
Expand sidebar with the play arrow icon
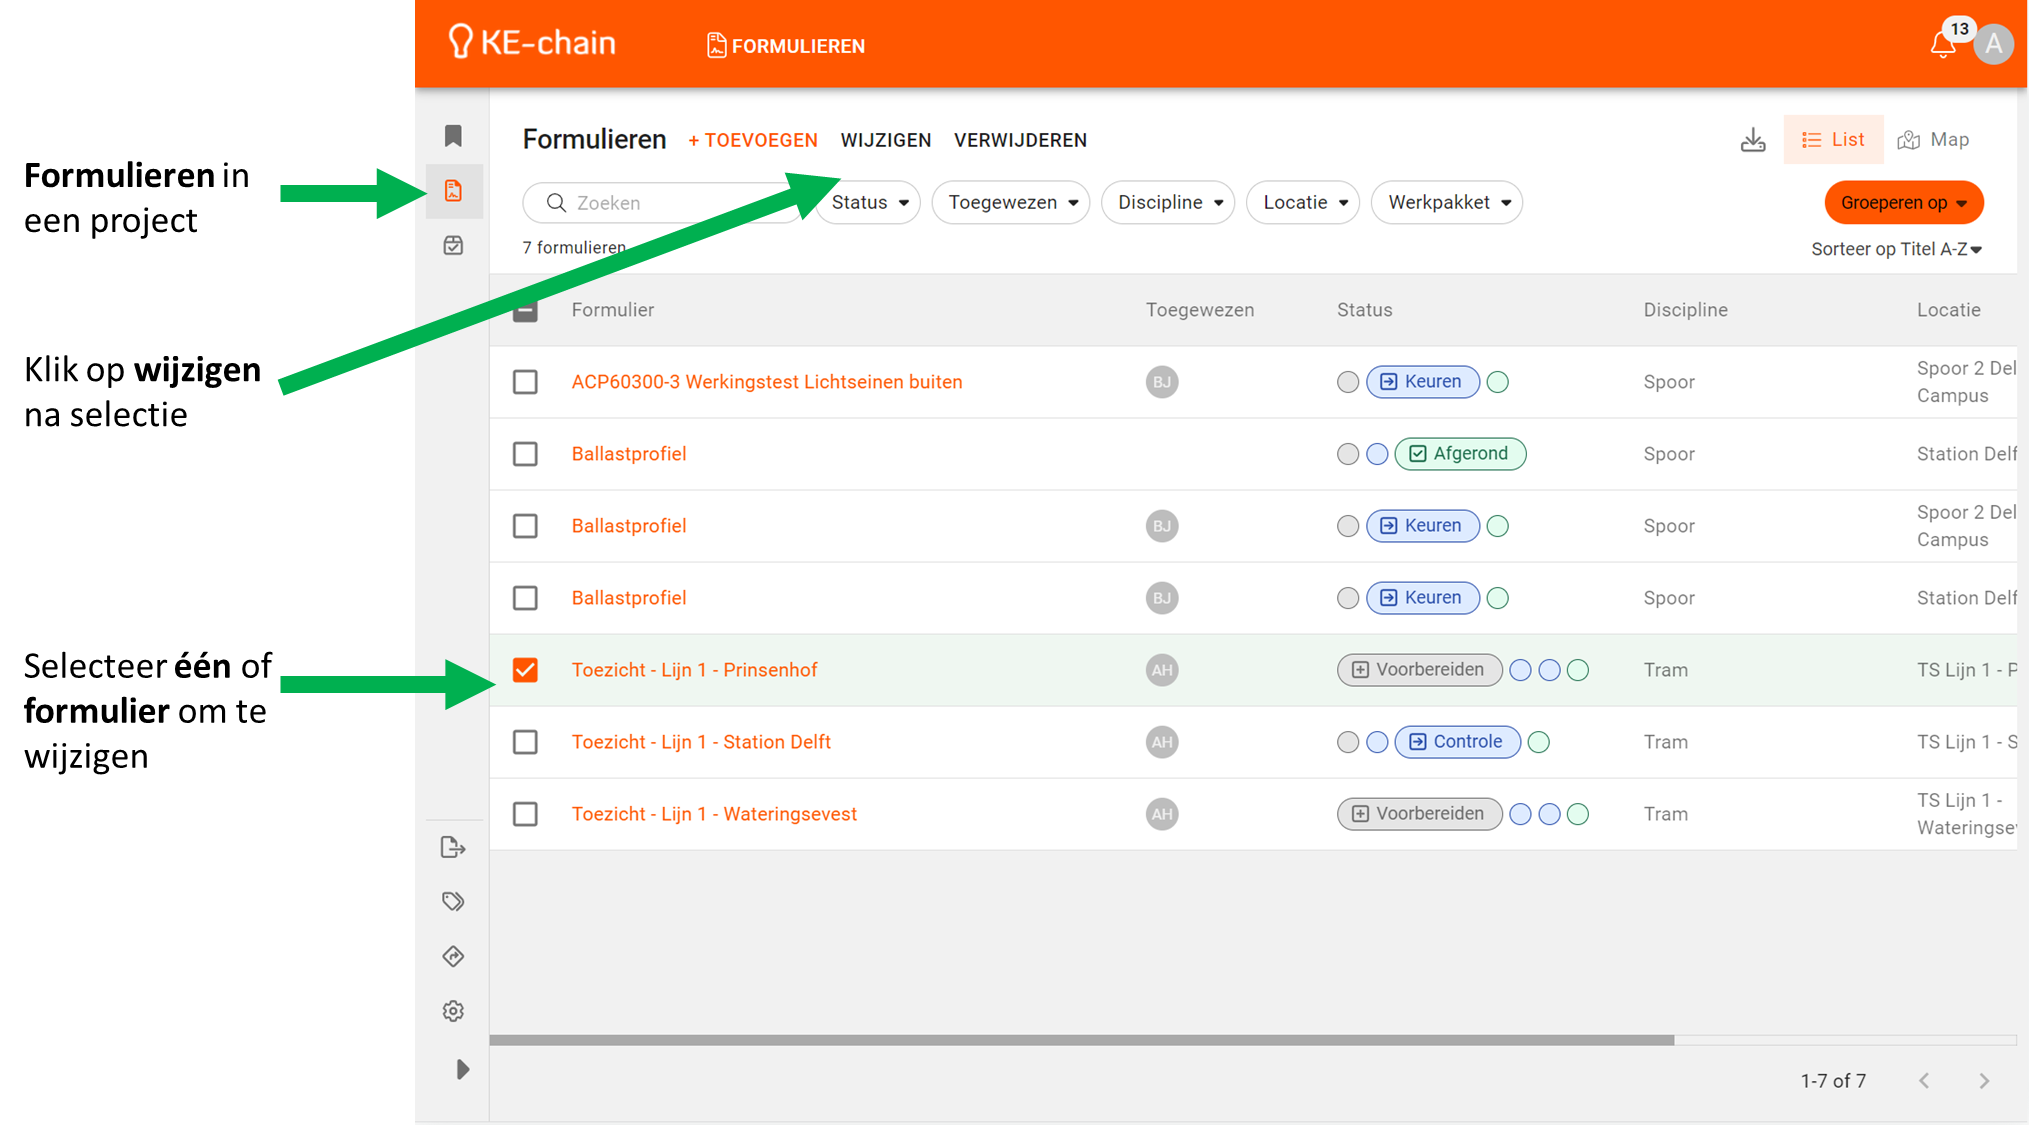[x=462, y=1069]
